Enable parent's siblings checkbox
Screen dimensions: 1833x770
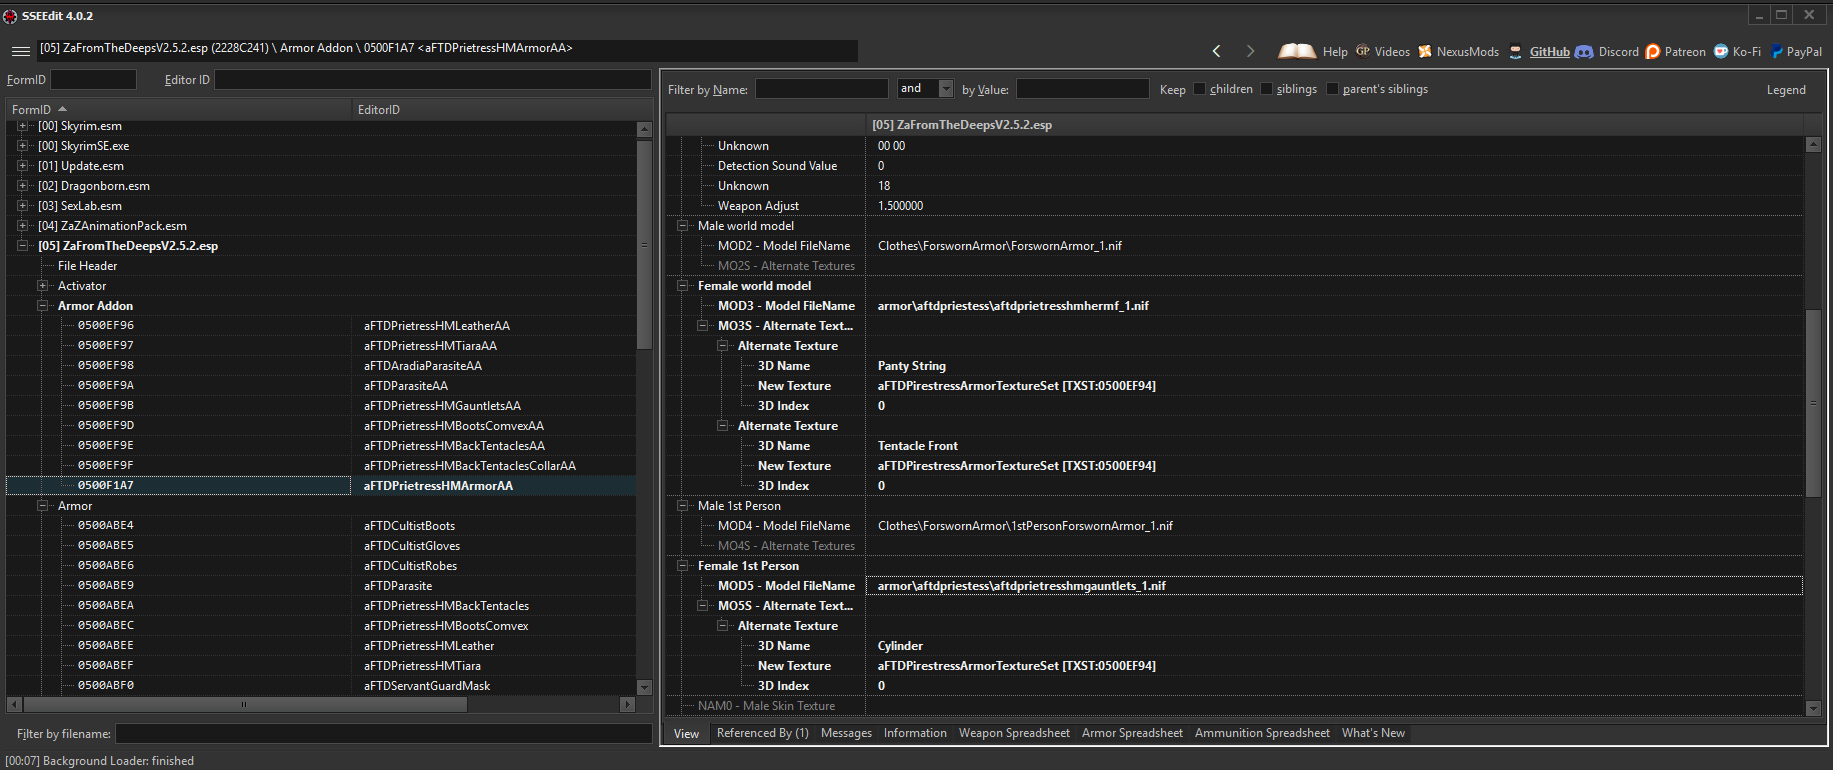[1333, 89]
